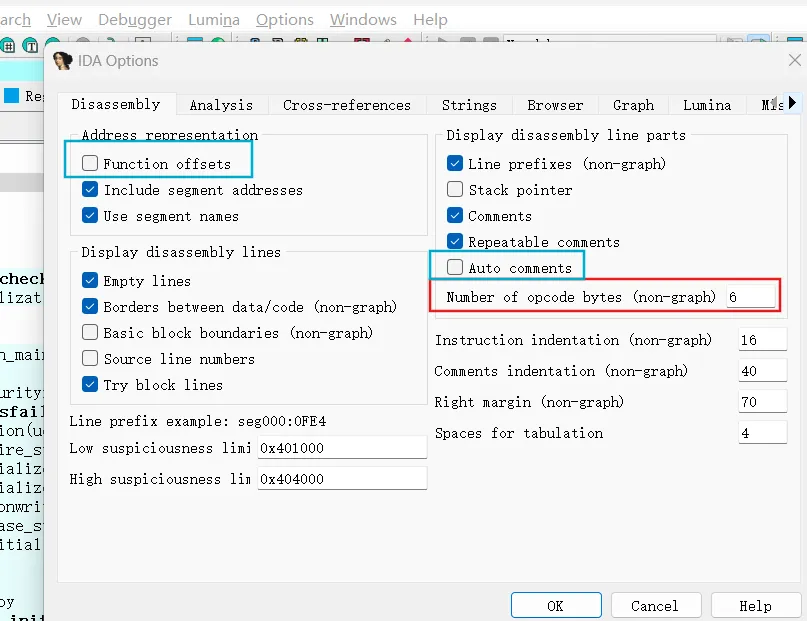Click the IDA Options portrait icon

coord(63,61)
